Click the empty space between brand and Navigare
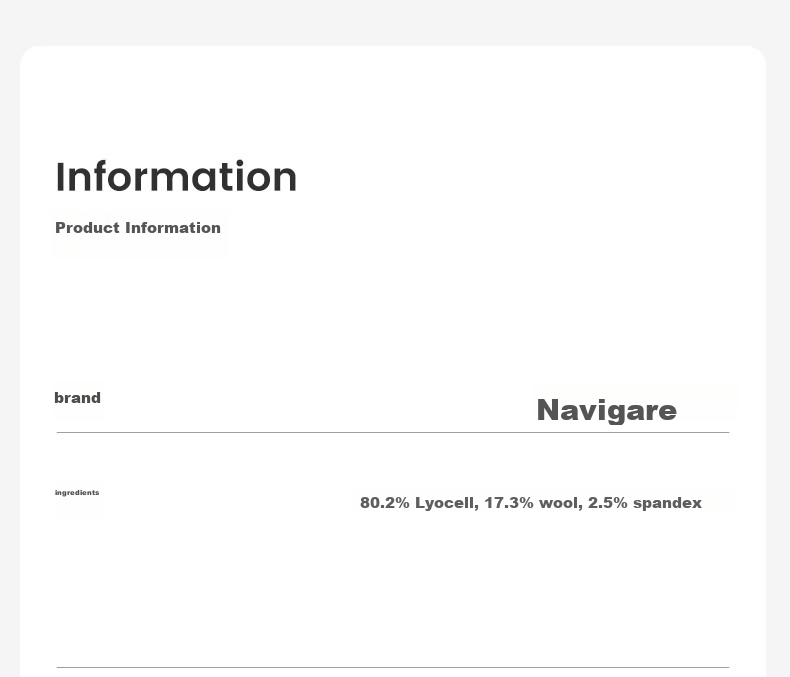 pos(317,403)
